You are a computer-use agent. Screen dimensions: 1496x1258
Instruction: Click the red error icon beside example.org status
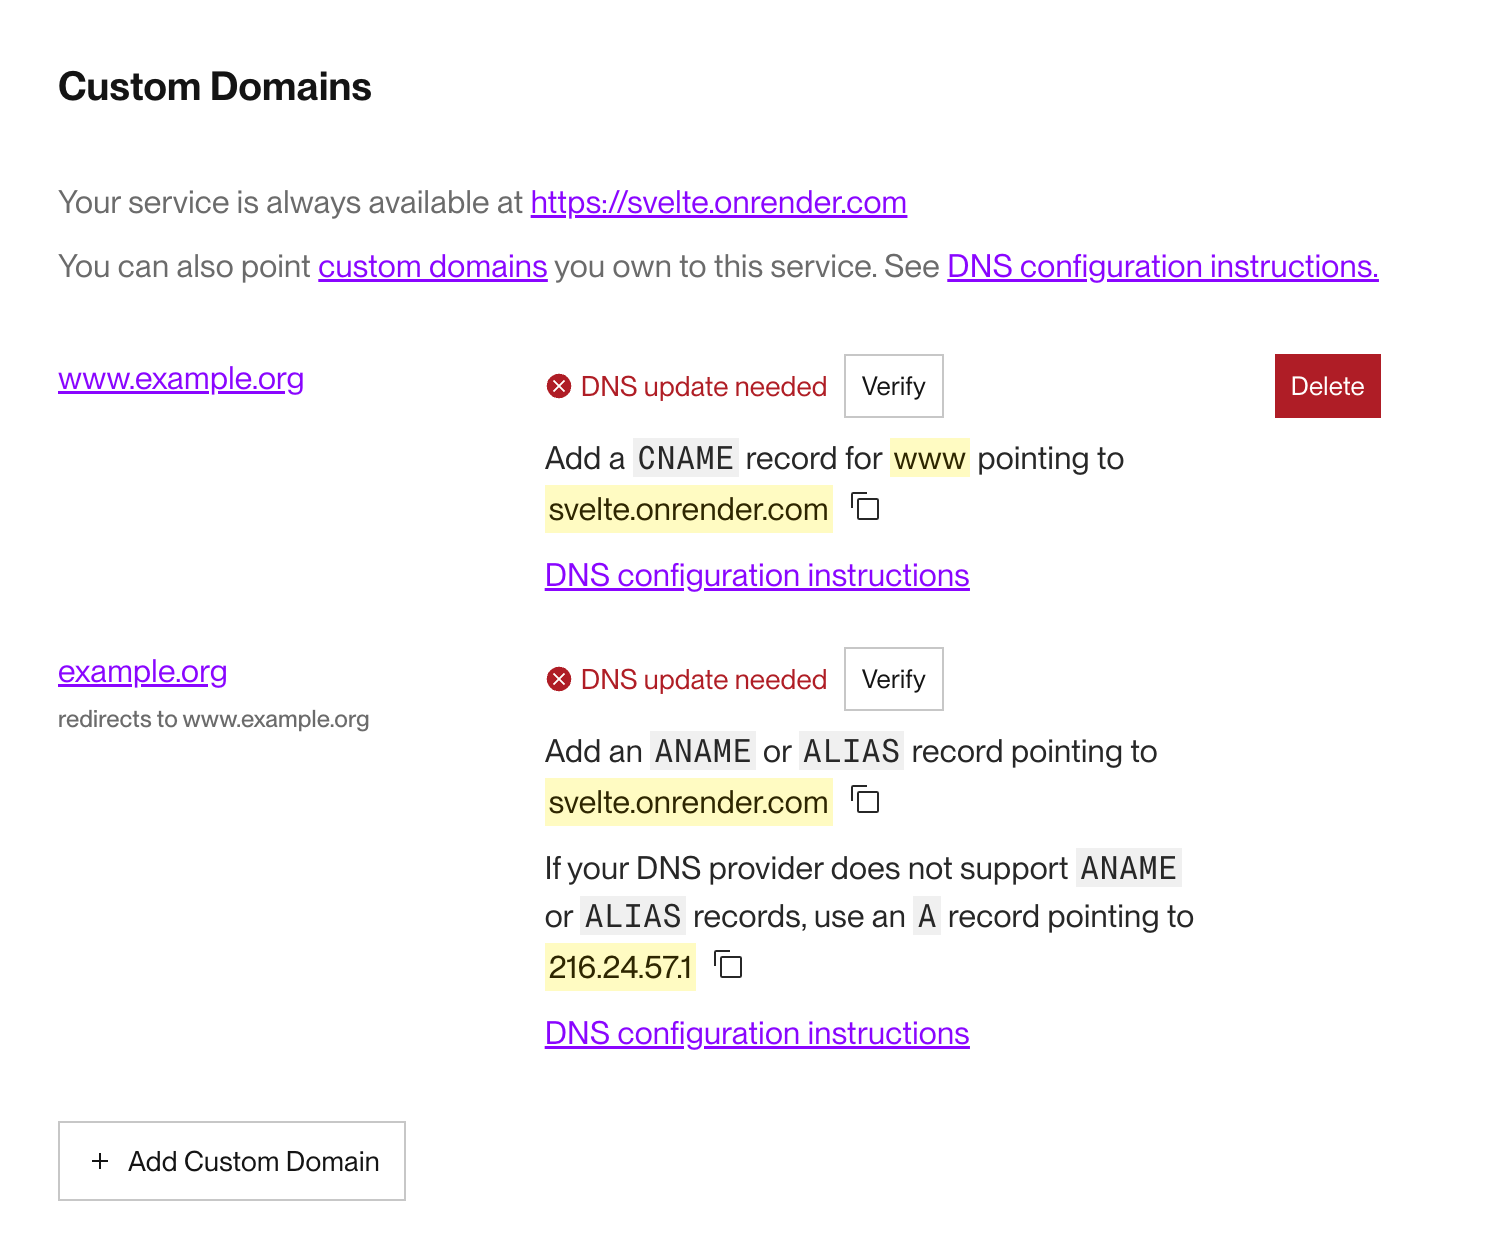(560, 679)
